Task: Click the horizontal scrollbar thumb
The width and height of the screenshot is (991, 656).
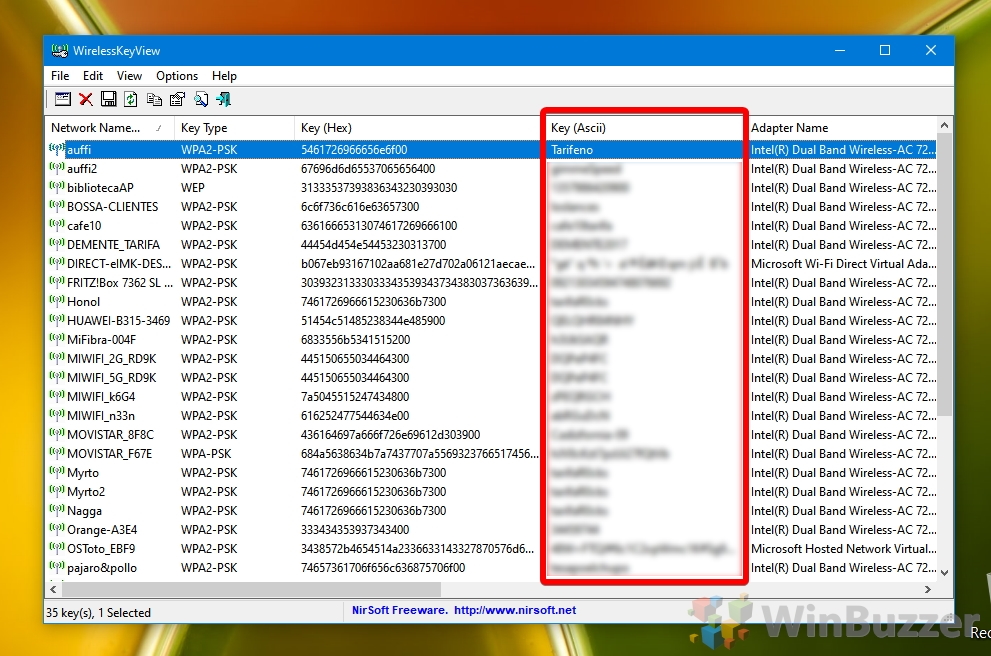Action: pyautogui.click(x=251, y=589)
